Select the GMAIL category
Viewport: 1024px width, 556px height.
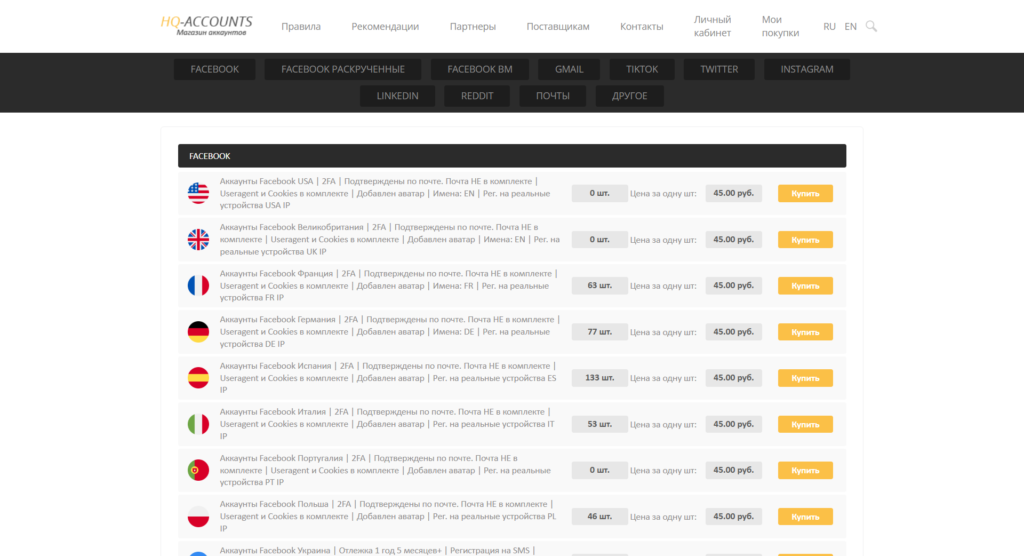[x=569, y=69]
